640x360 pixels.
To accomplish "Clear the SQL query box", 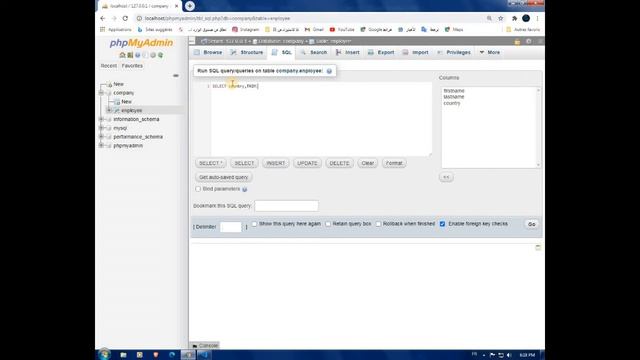I will click(368, 163).
